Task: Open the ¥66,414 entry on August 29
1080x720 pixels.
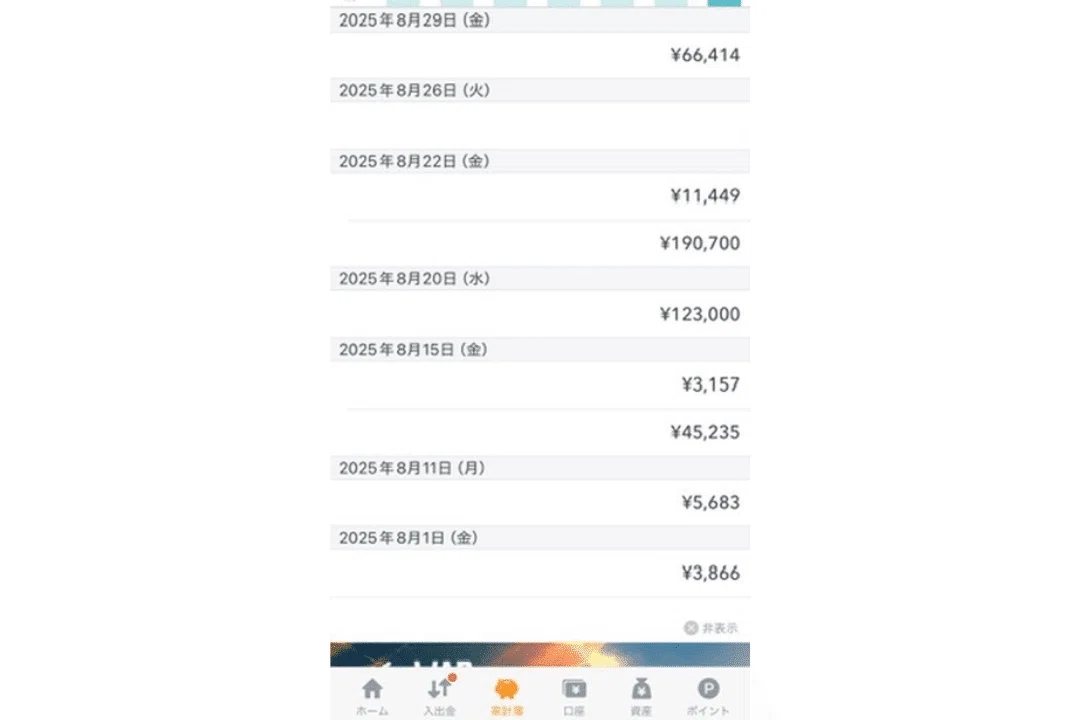Action: [x=540, y=55]
